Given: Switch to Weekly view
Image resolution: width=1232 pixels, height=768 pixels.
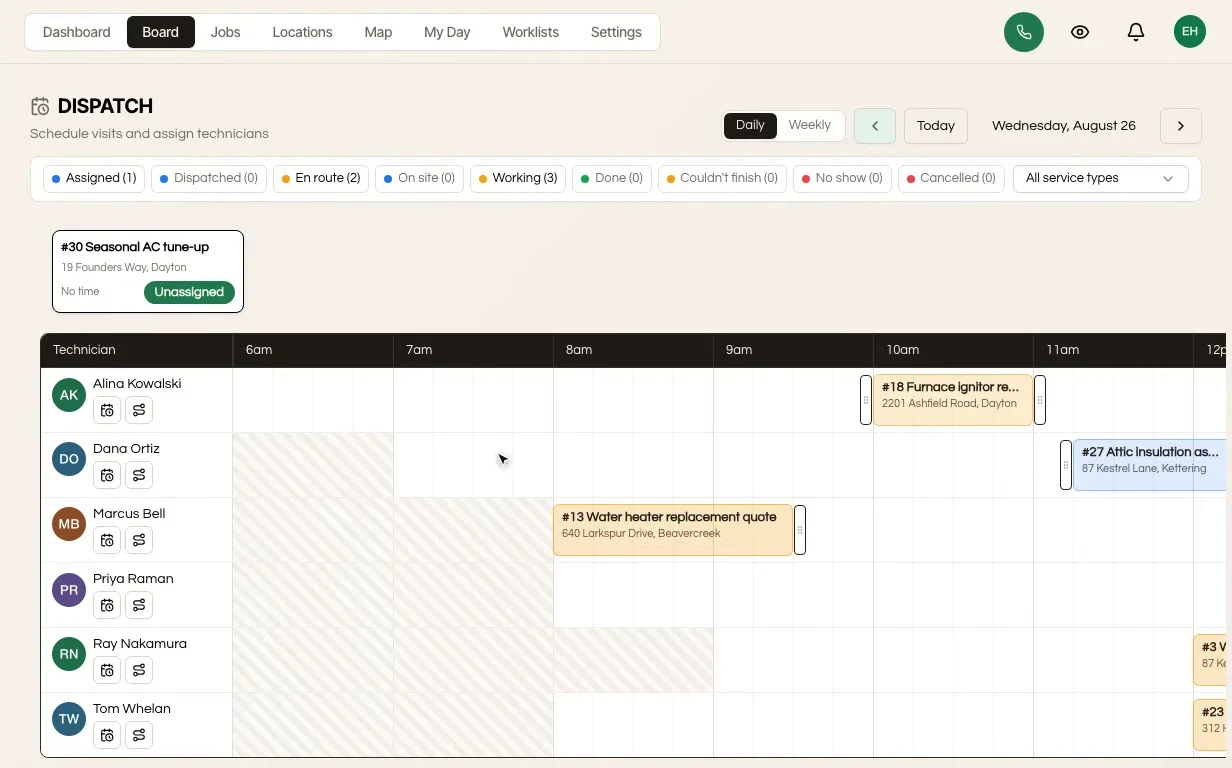Looking at the screenshot, I should tap(809, 125).
